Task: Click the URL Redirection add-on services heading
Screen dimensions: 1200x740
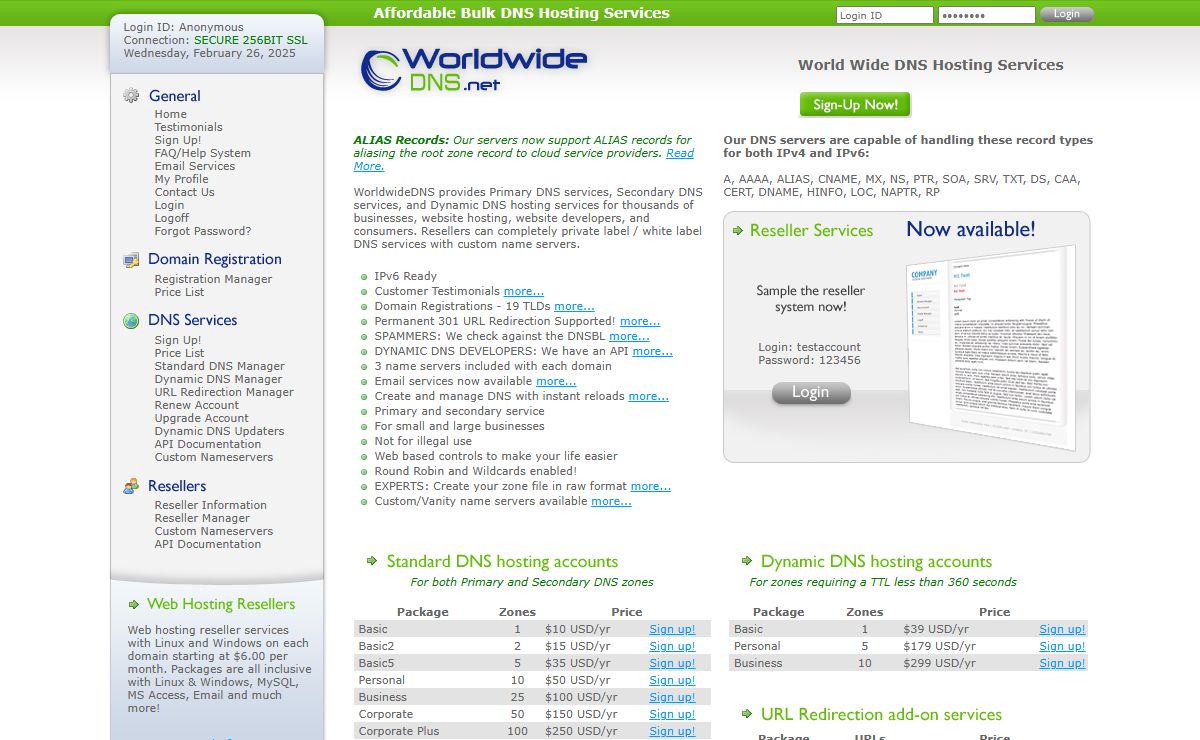Action: pos(881,715)
